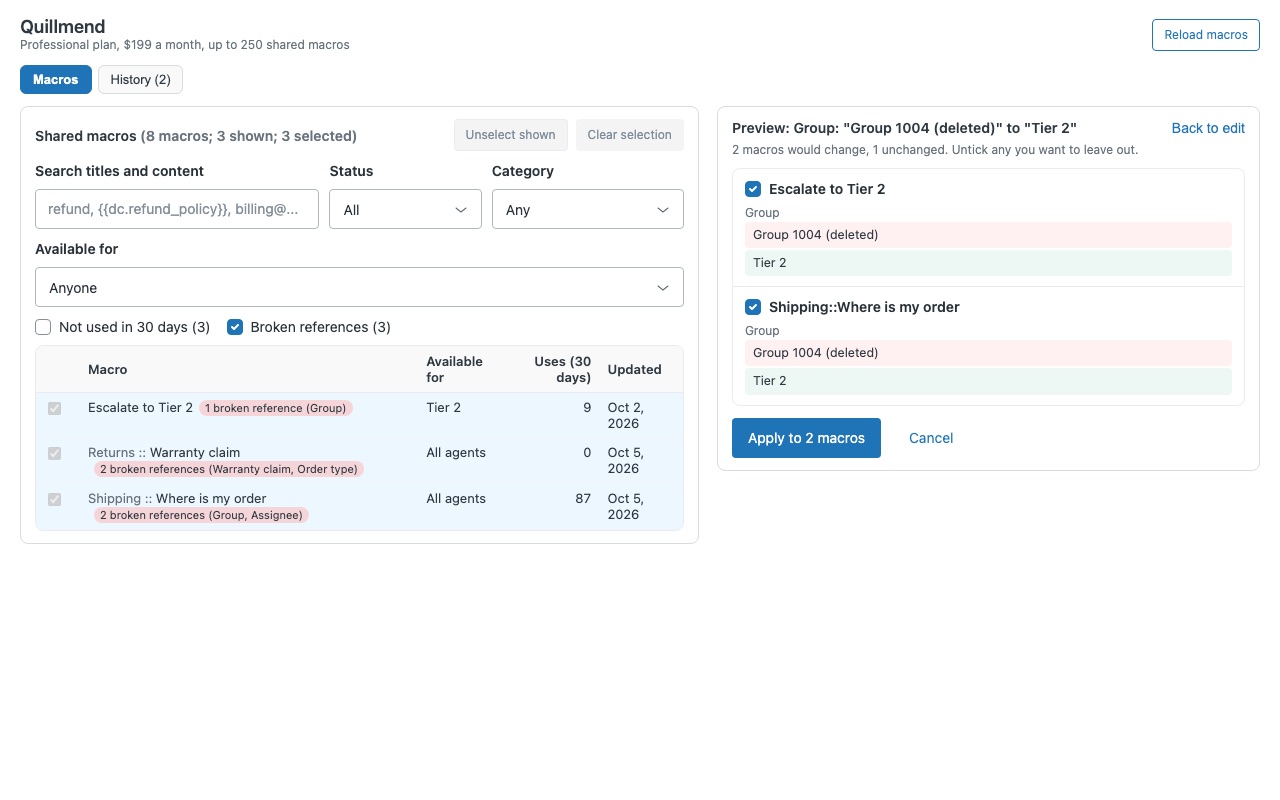This screenshot has width=1280, height=800.
Task: Go Back to edit
Action: coord(1208,128)
